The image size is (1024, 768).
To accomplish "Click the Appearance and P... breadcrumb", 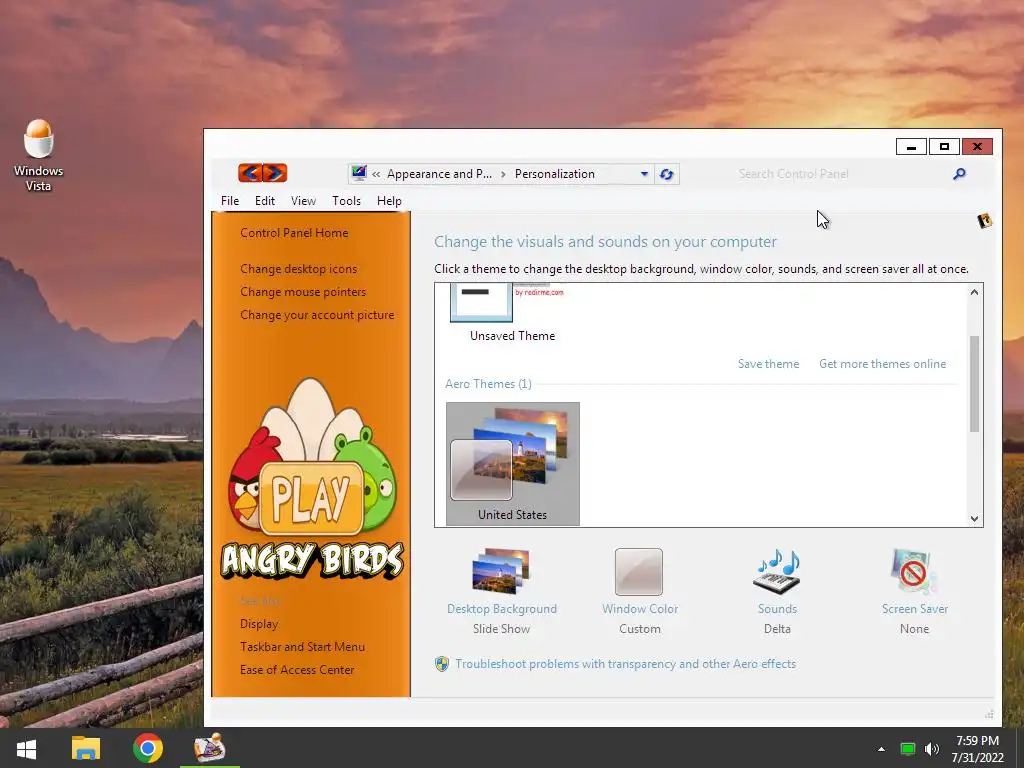I will click(440, 174).
